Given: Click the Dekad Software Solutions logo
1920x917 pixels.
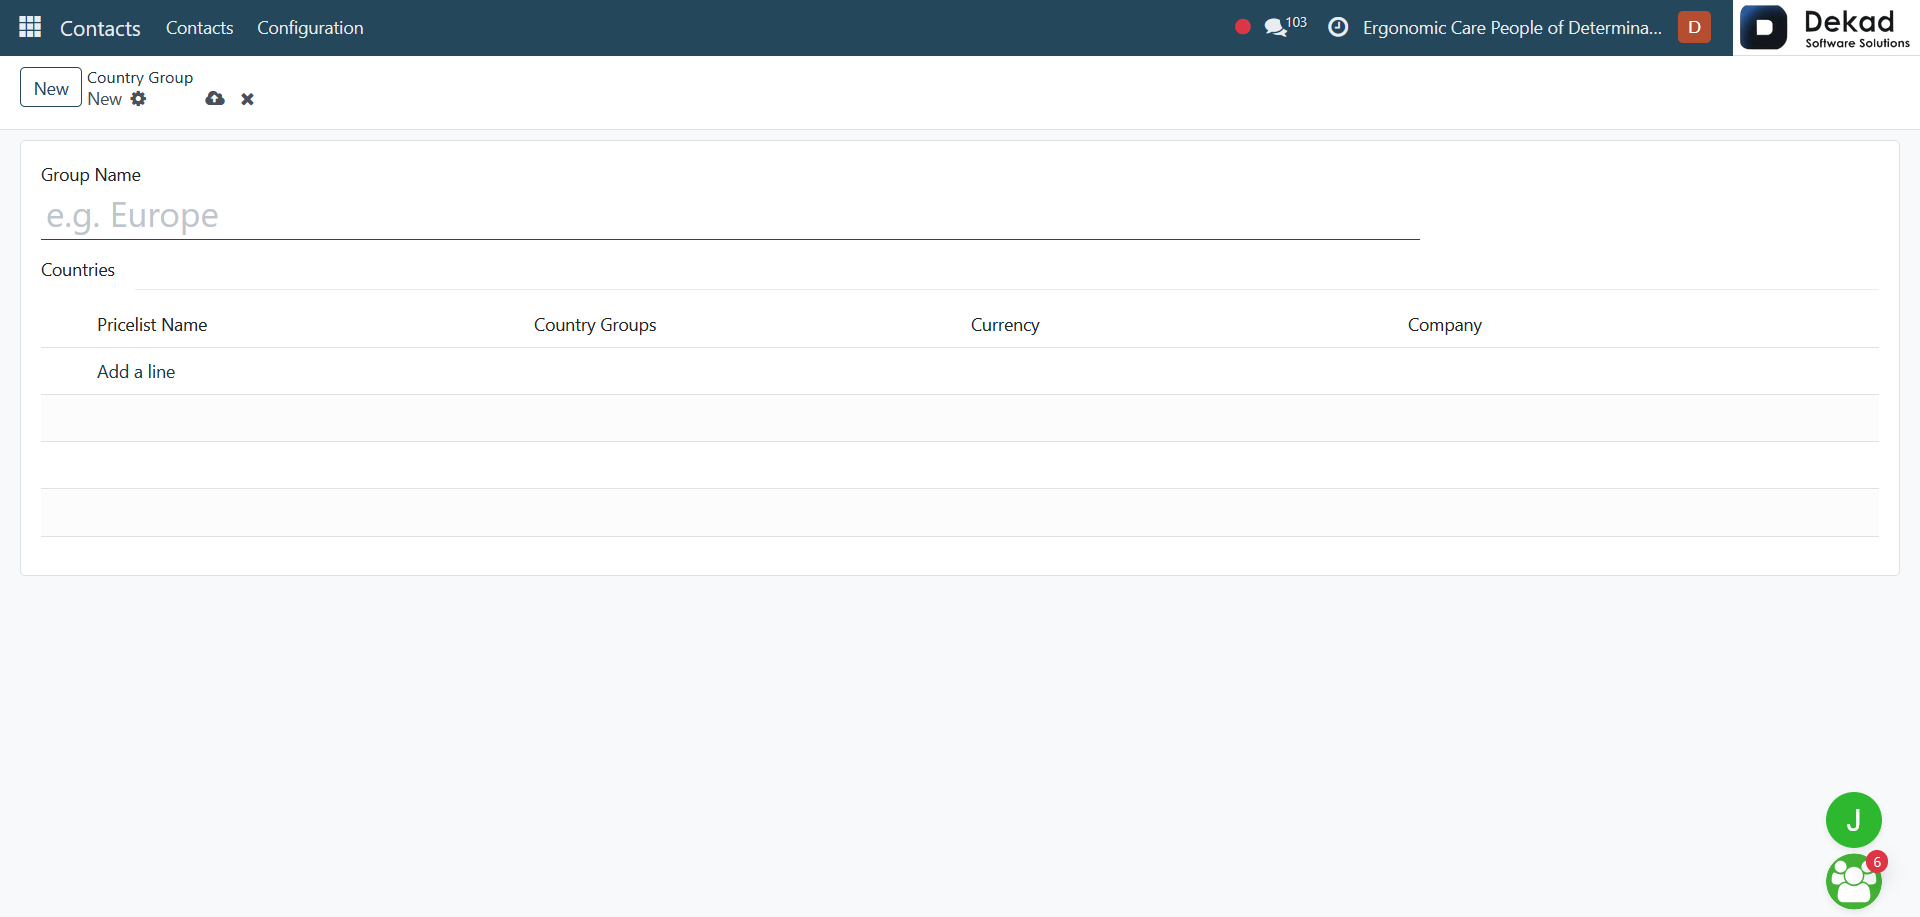Looking at the screenshot, I should pyautogui.click(x=1826, y=28).
